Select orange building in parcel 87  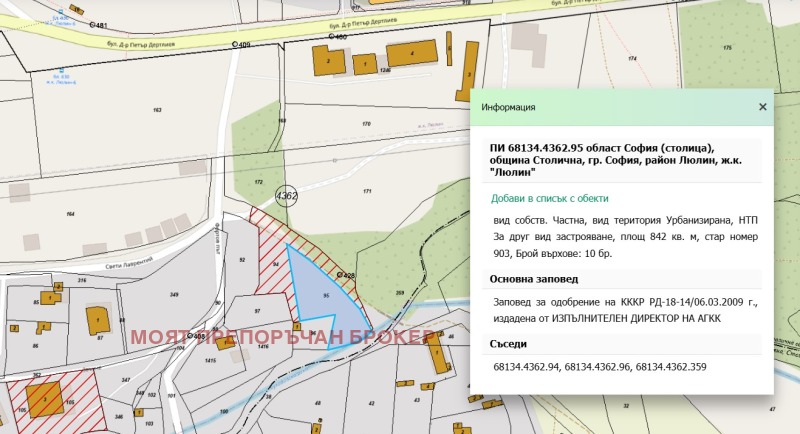coord(98,320)
